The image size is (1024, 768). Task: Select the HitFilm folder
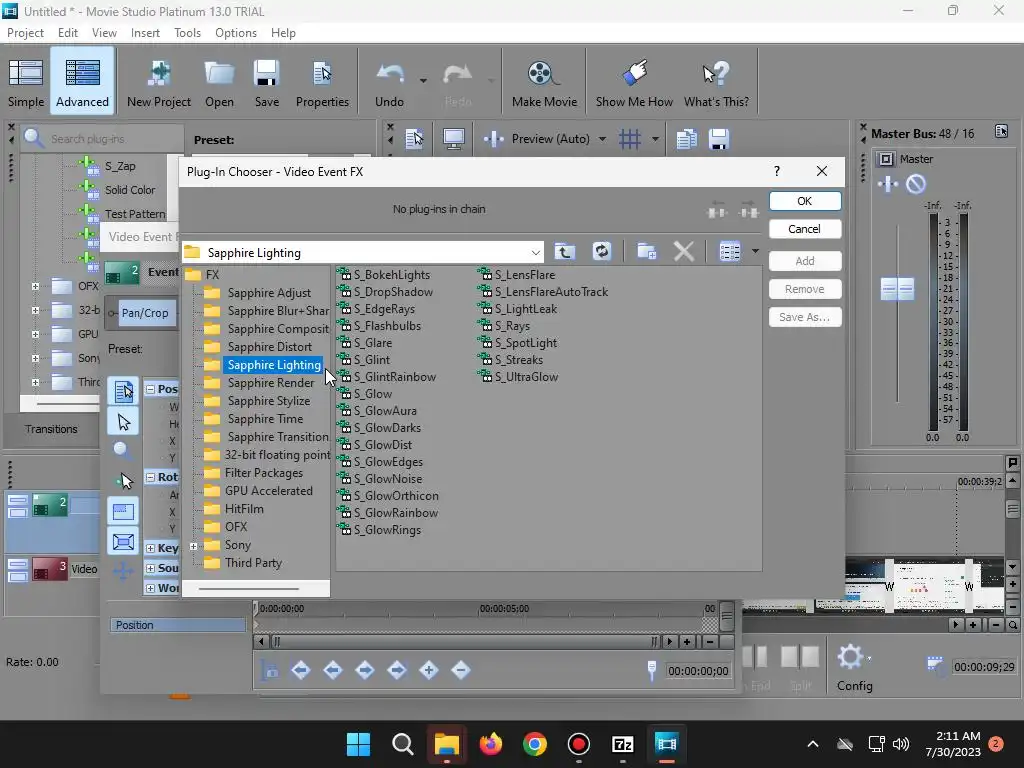[244, 509]
